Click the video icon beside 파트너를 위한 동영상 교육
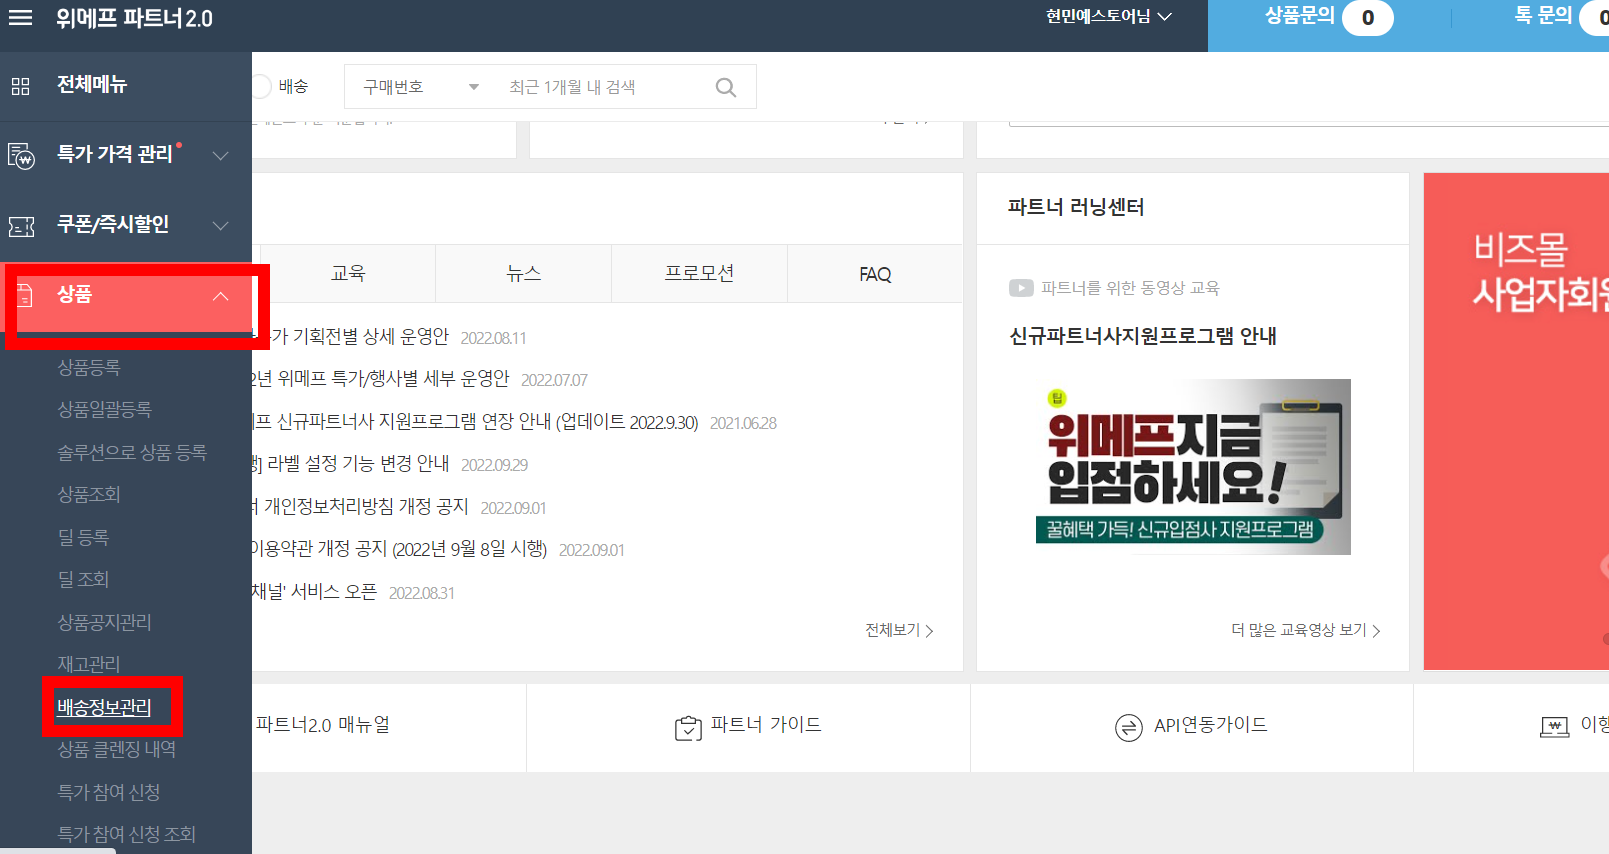 [x=1021, y=288]
